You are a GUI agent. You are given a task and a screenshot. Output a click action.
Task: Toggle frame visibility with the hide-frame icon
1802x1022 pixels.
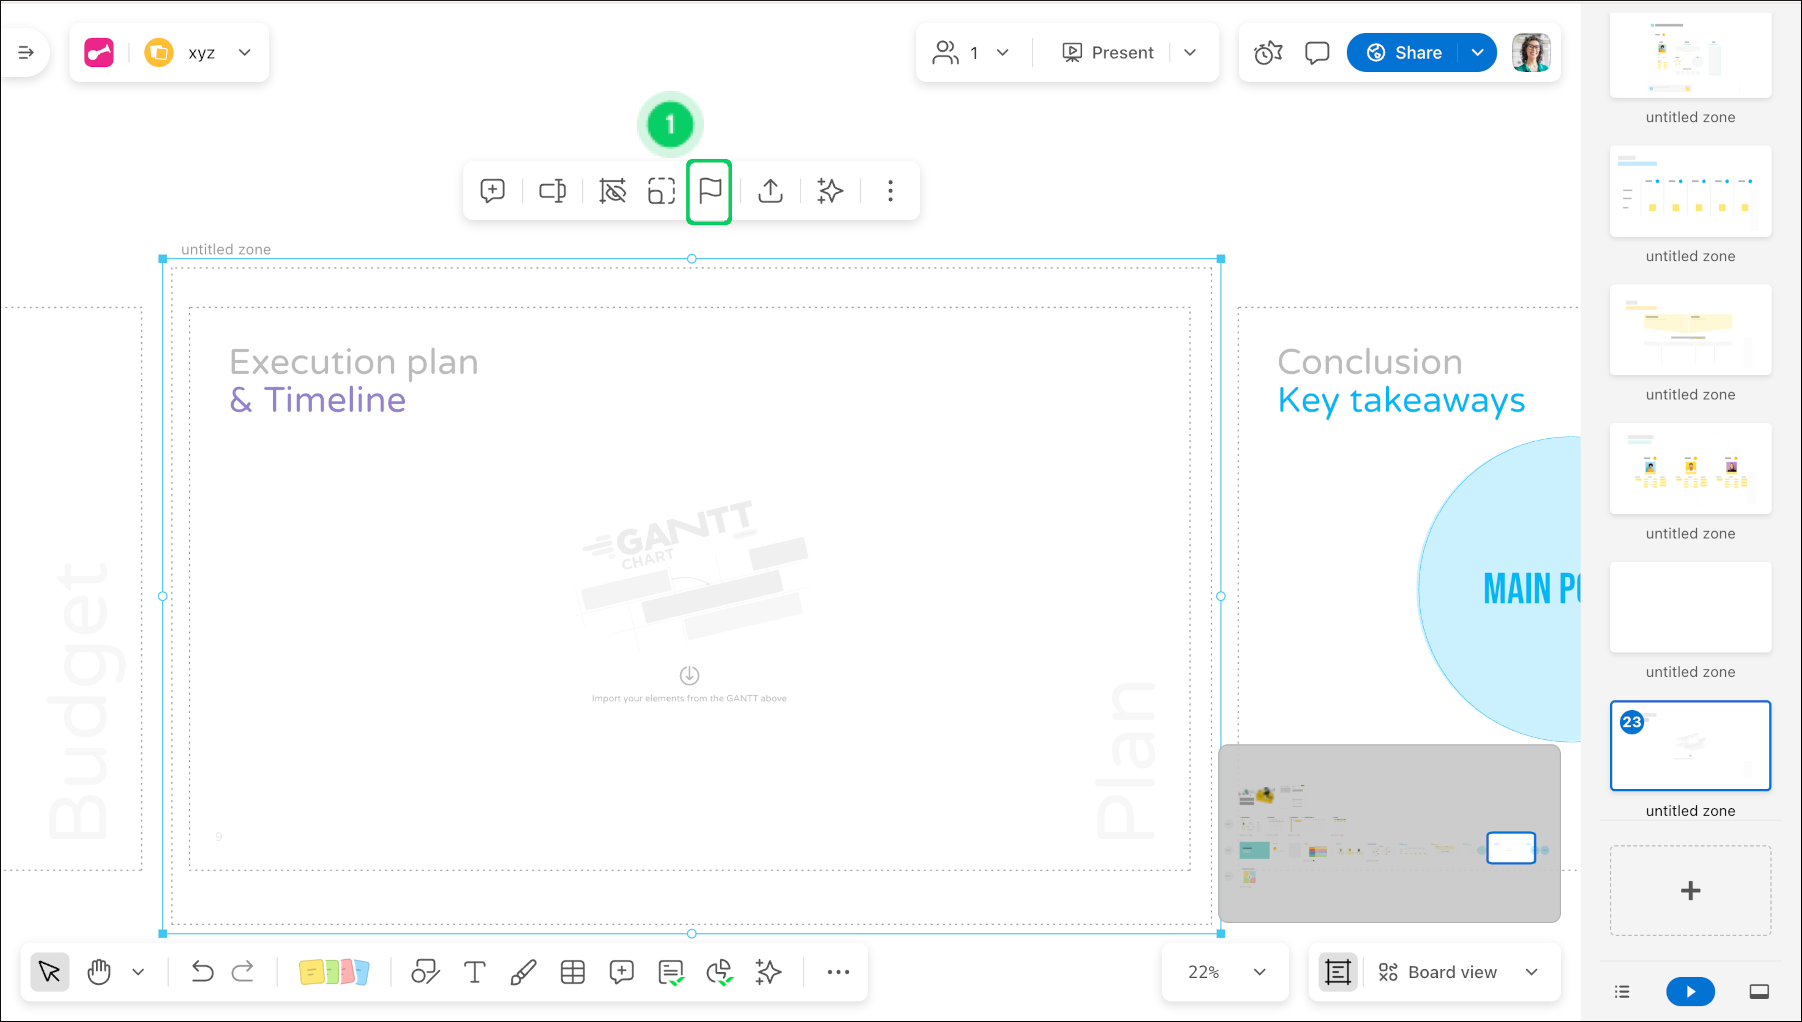coord(613,191)
